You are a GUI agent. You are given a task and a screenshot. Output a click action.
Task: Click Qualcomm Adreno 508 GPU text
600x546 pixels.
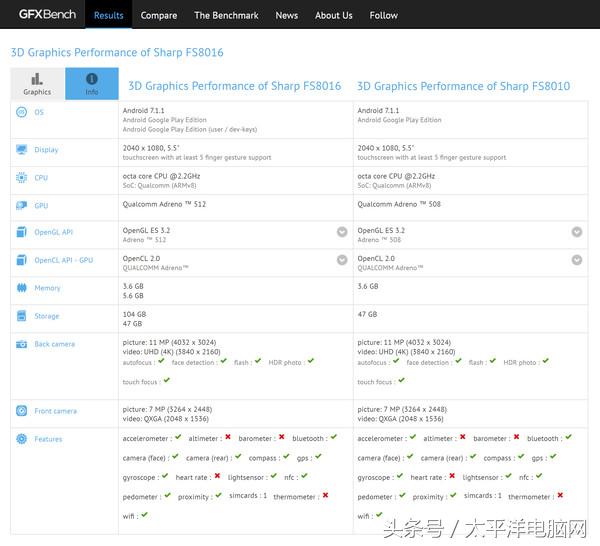[x=399, y=204]
